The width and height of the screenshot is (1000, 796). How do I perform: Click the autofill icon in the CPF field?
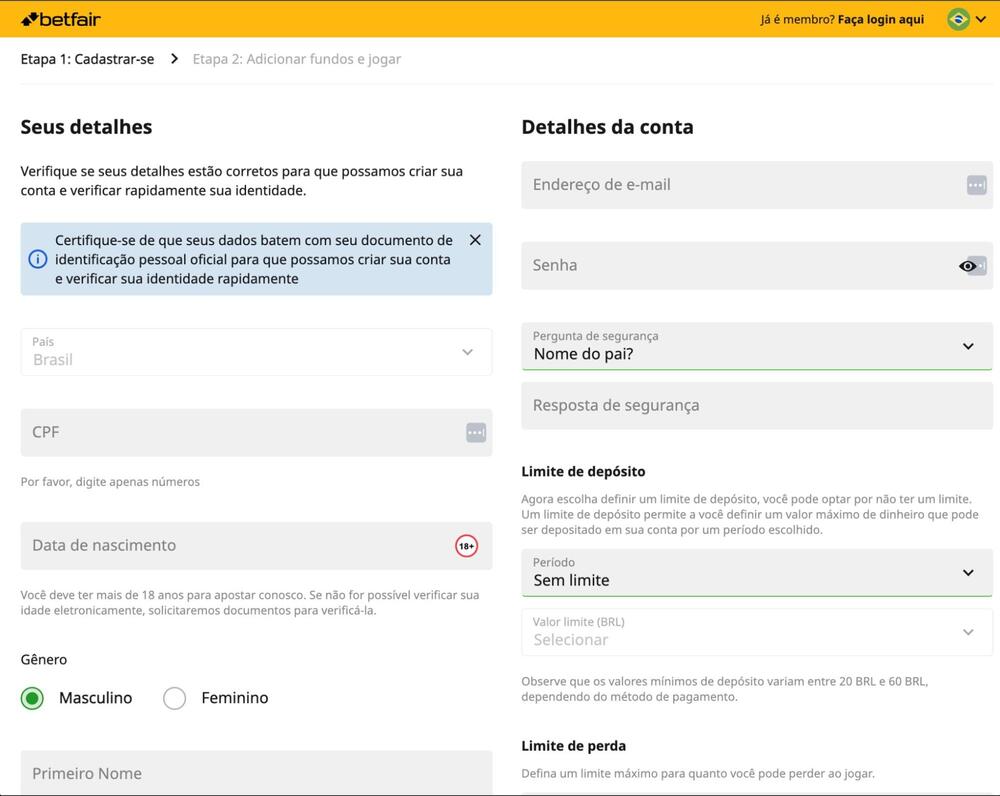pyautogui.click(x=476, y=432)
